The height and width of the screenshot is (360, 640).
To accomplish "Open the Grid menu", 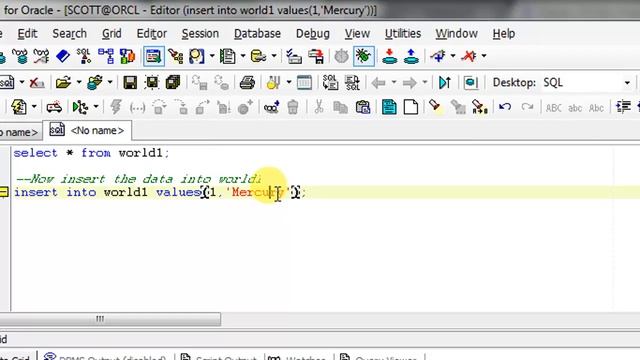I will pyautogui.click(x=111, y=33).
